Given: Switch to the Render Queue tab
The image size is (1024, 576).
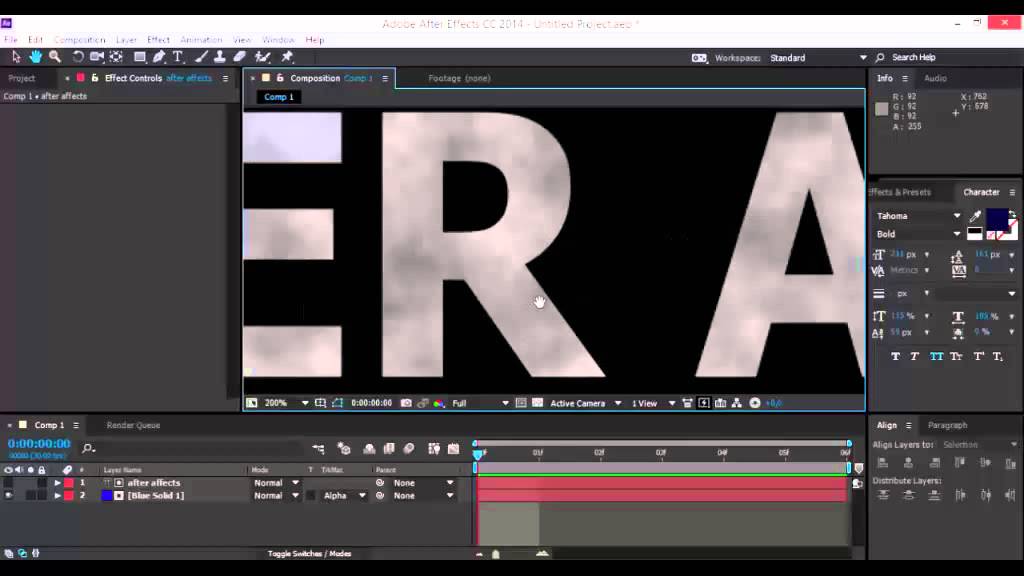Looking at the screenshot, I should pos(133,425).
